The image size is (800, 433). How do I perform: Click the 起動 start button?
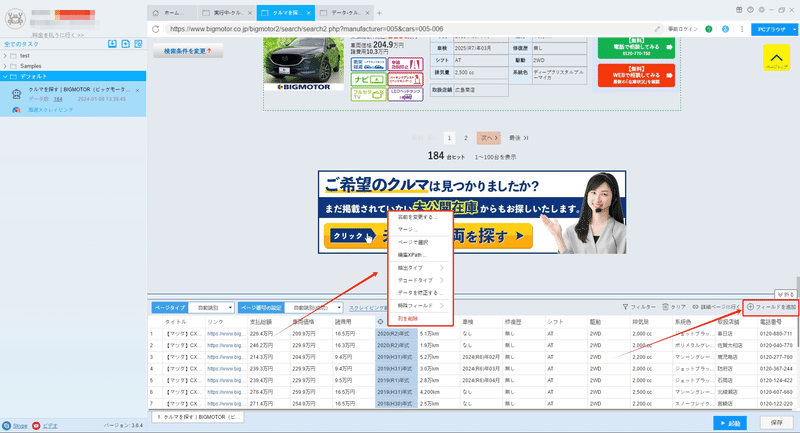click(x=730, y=423)
